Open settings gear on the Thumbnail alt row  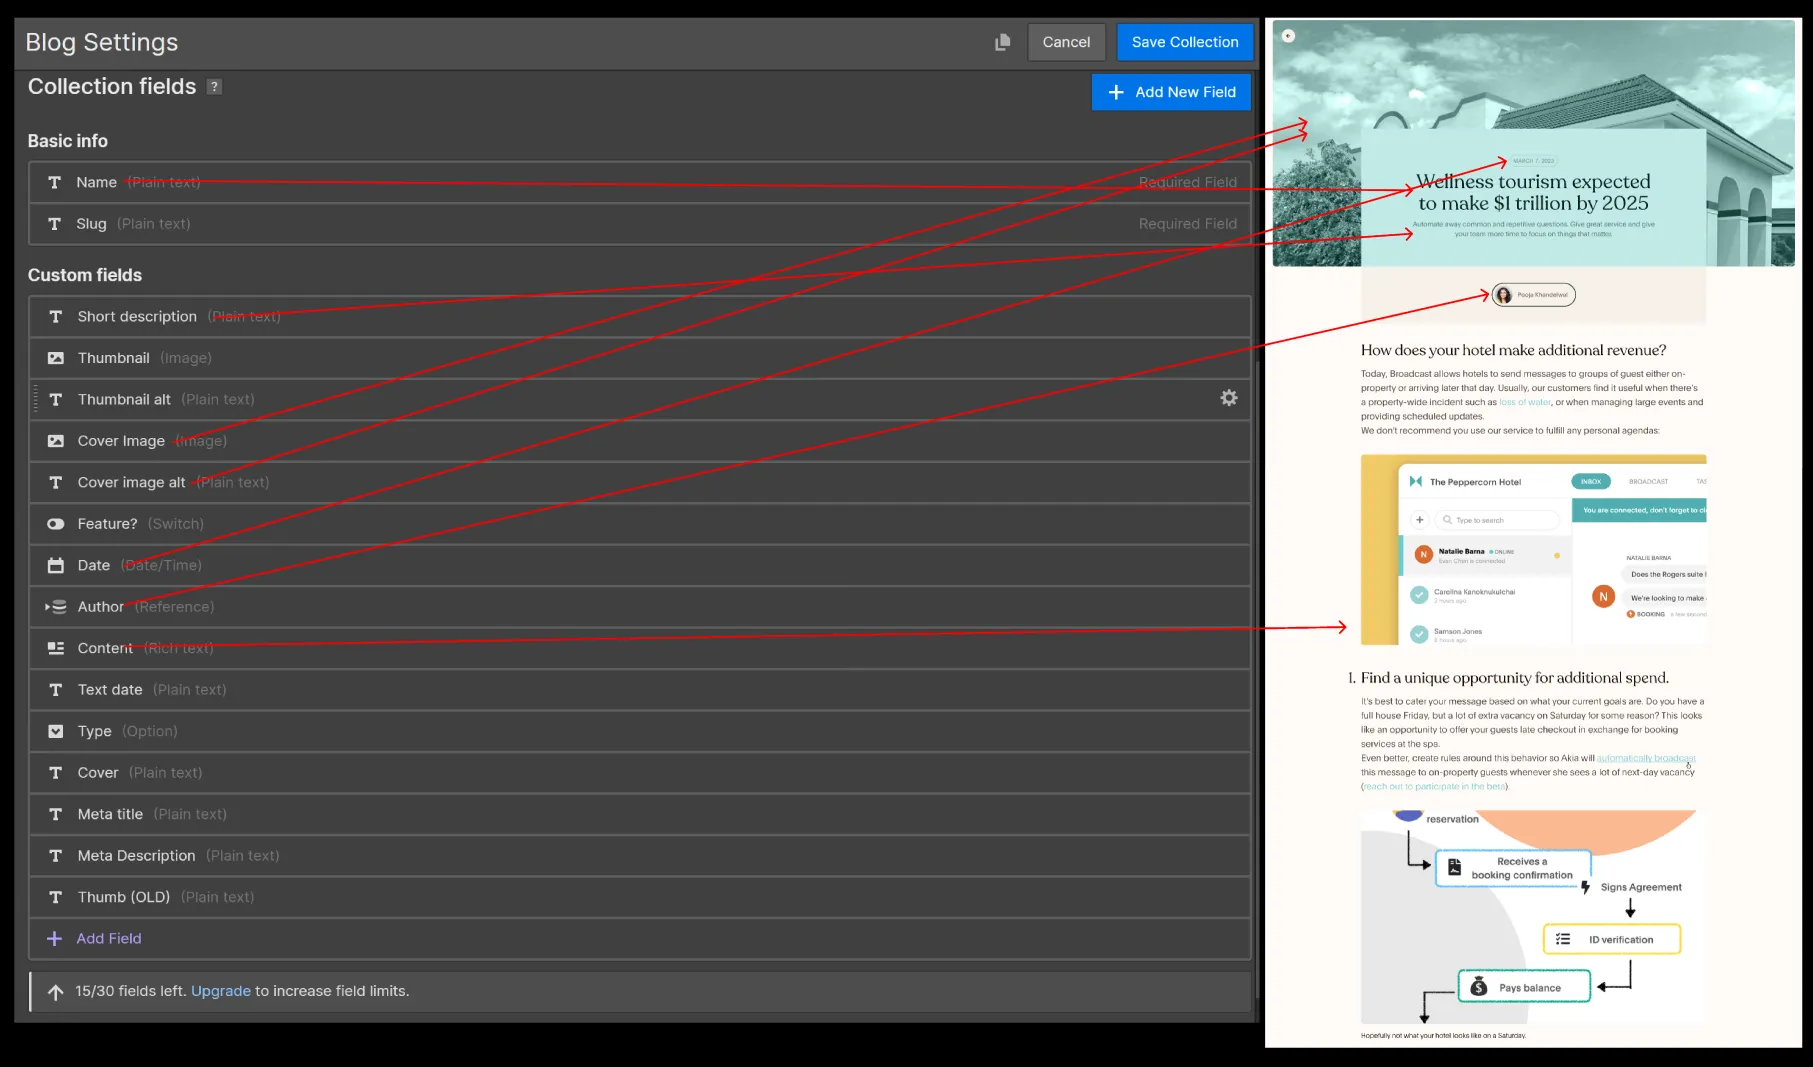(1229, 398)
